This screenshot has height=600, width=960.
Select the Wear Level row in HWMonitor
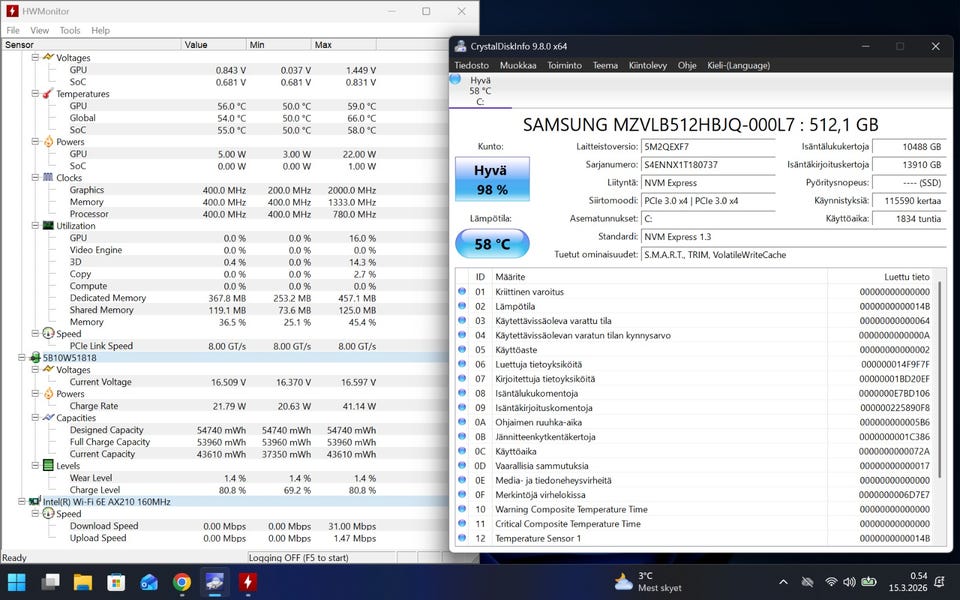pyautogui.click(x=225, y=478)
